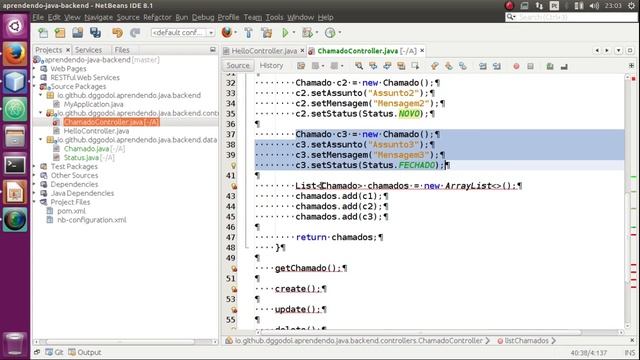640x360 pixels.
Task: Switch to the History view
Action: click(x=271, y=66)
